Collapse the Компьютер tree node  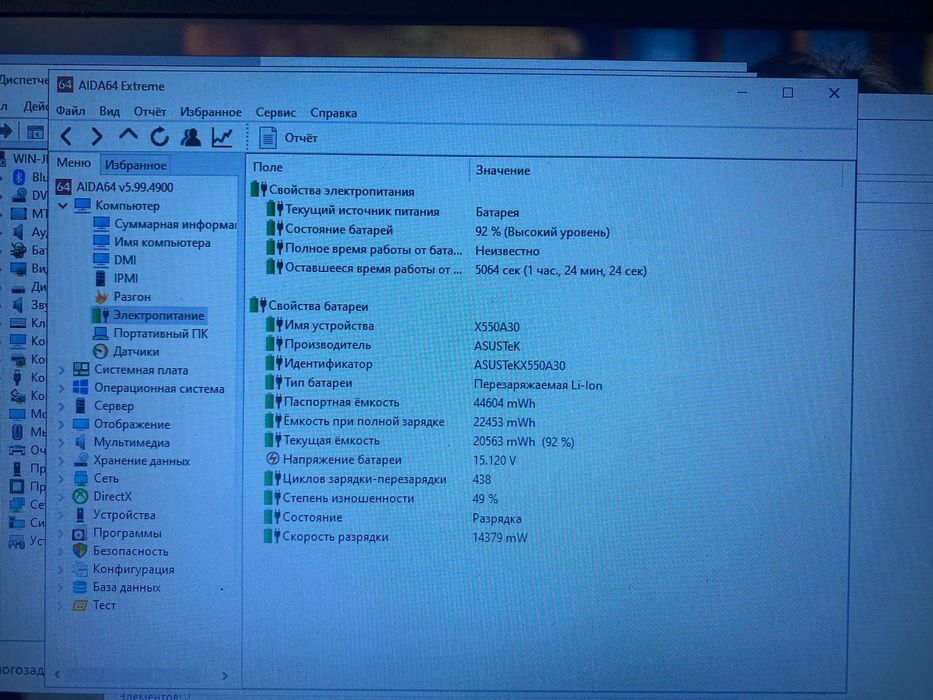click(x=62, y=206)
